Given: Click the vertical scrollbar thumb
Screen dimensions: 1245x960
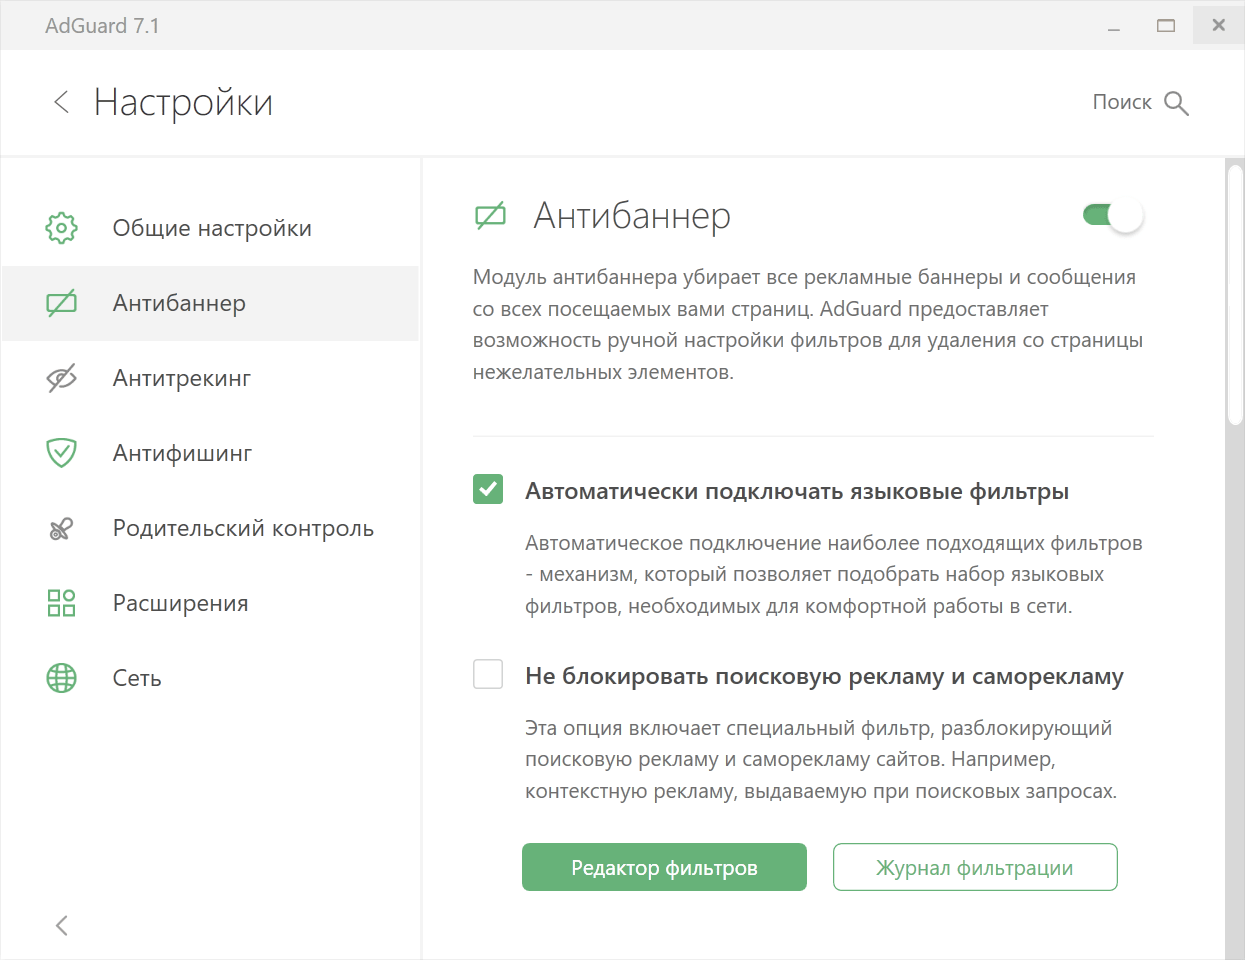Looking at the screenshot, I should coord(1236,297).
